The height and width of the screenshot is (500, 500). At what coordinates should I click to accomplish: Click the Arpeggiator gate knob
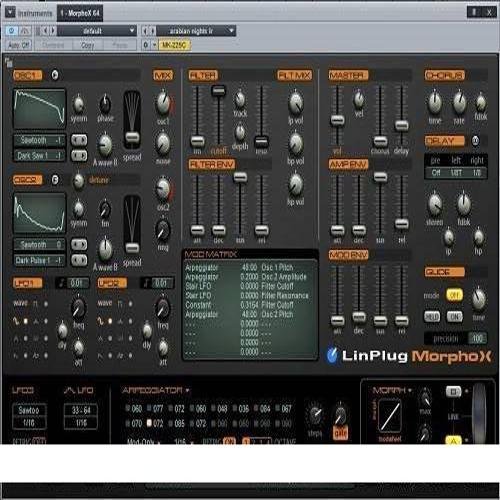(340, 415)
